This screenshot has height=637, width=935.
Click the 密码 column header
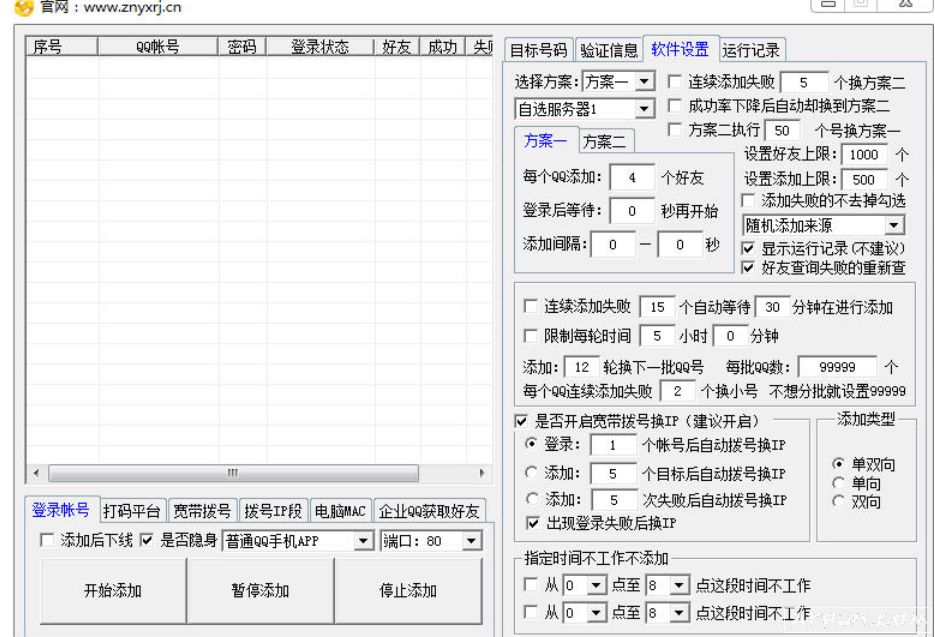point(242,47)
